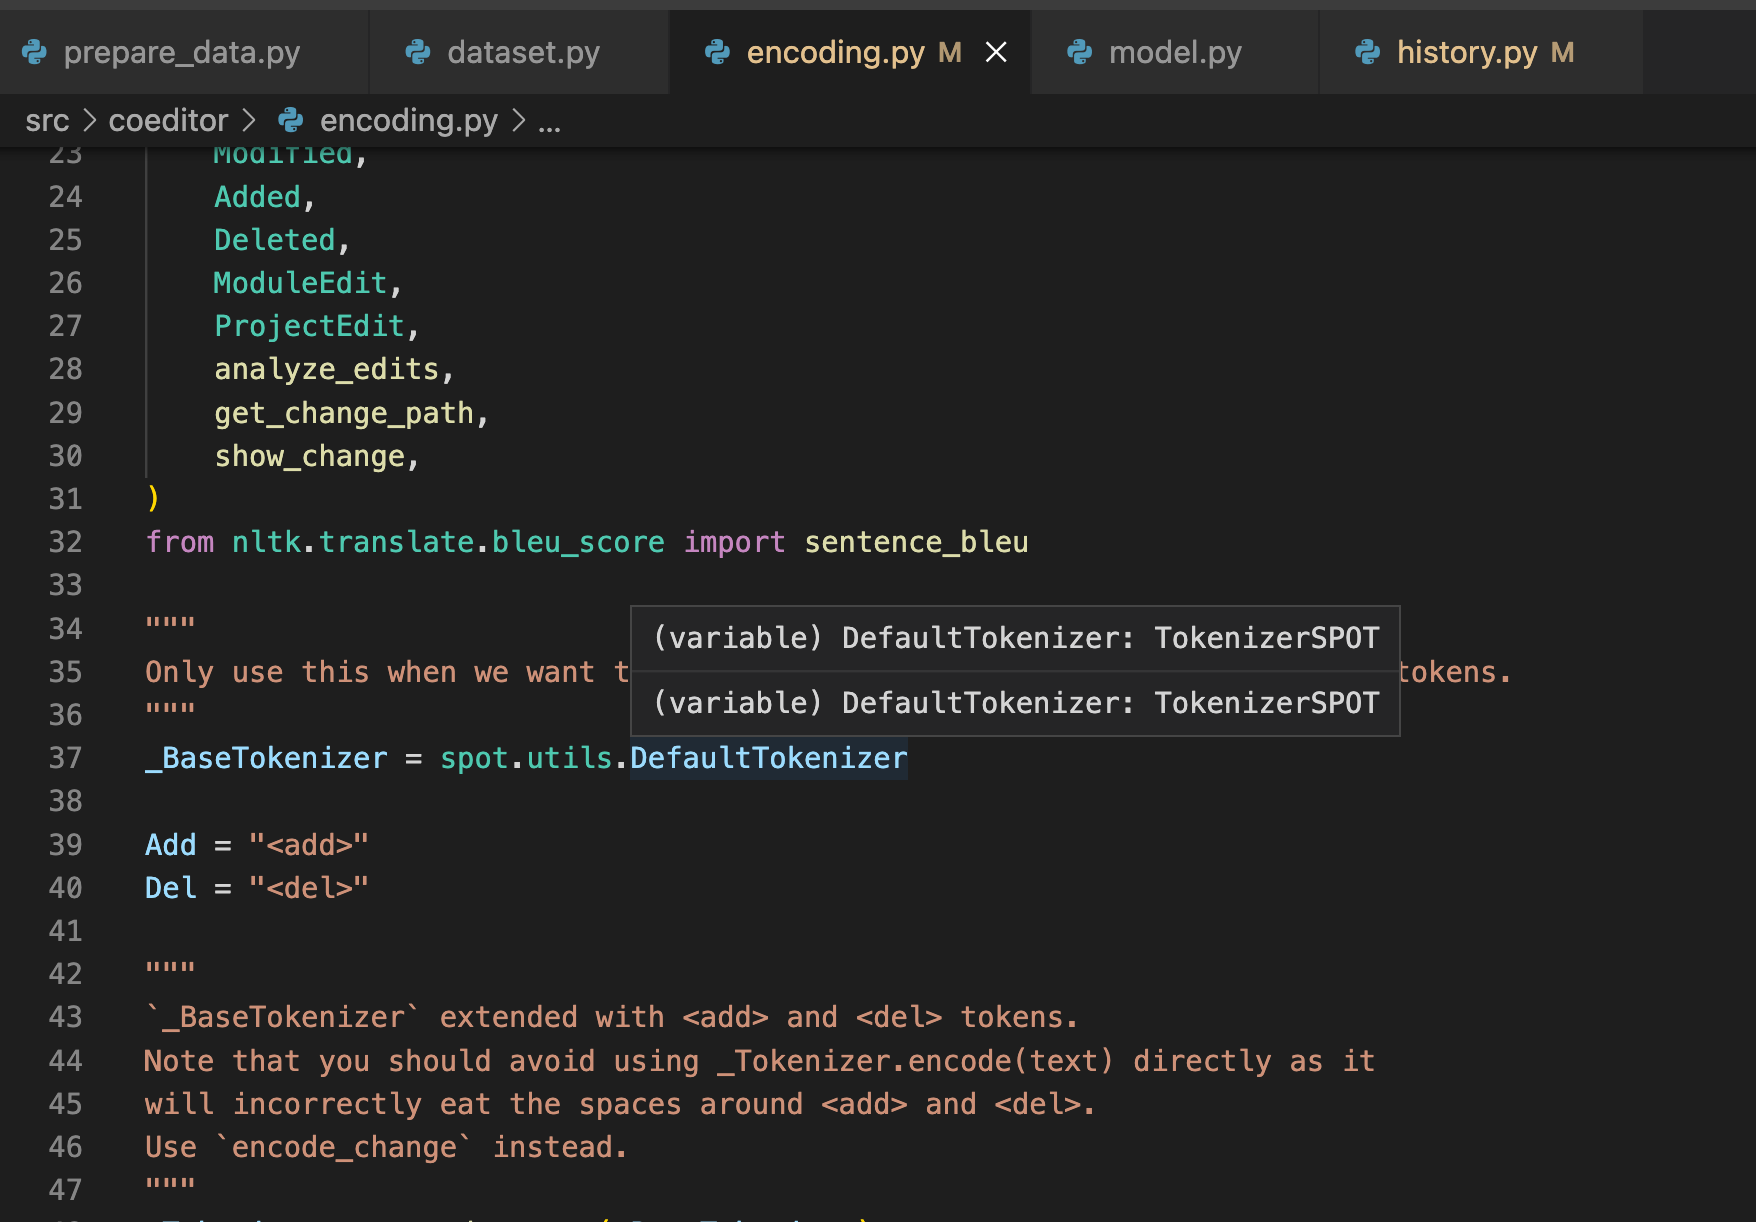This screenshot has width=1756, height=1222.
Task: Close the encoding.py tab
Action: click(996, 52)
